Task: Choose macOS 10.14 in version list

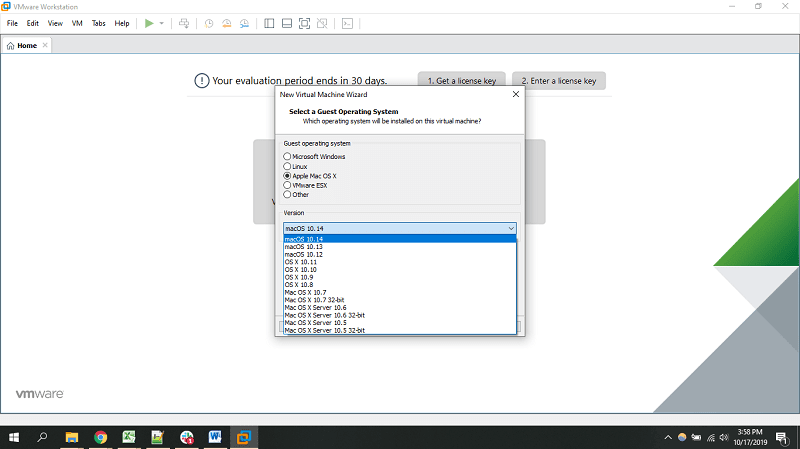Action: pyautogui.click(x=400, y=239)
